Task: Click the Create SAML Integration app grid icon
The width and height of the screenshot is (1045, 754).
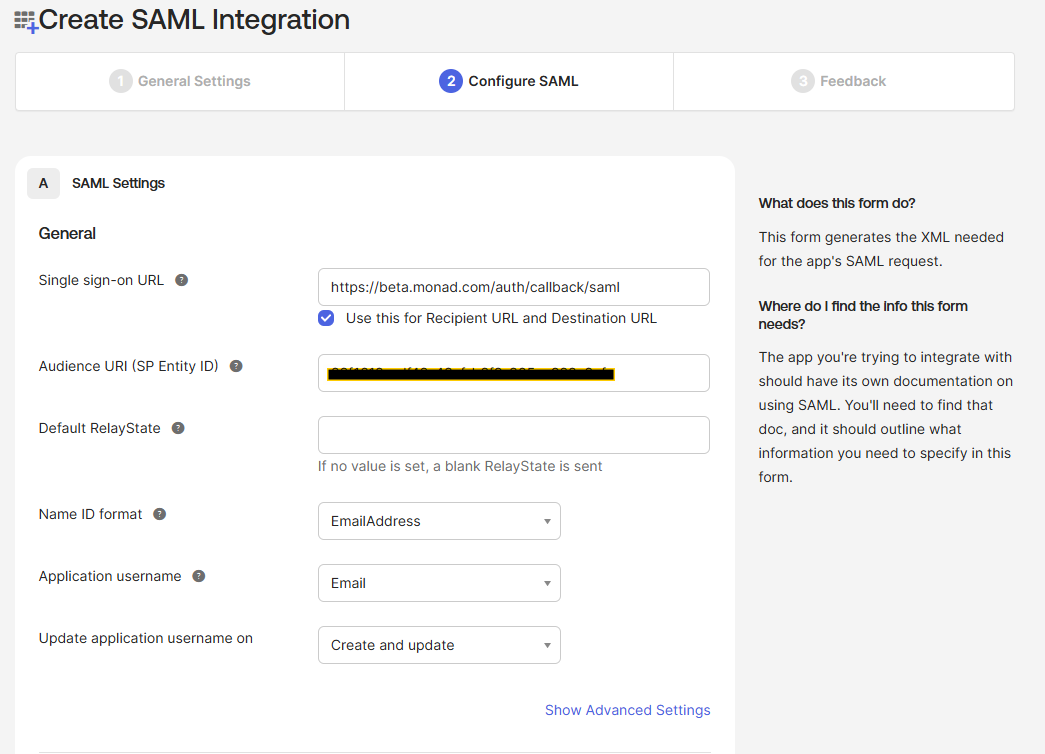Action: [25, 21]
